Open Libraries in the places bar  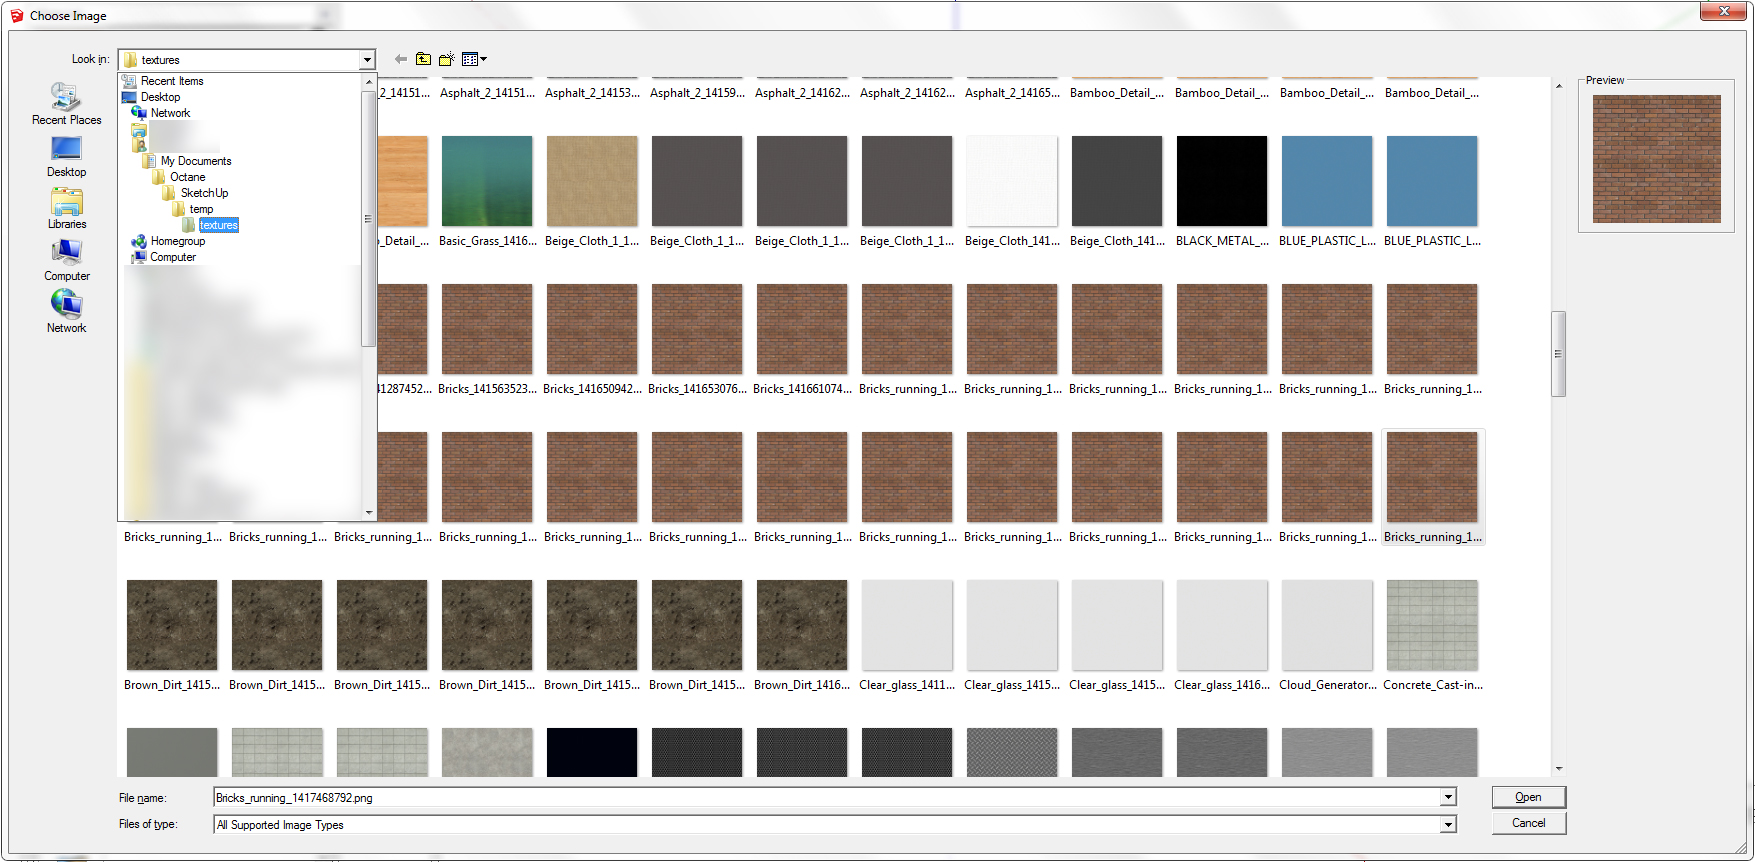(x=66, y=209)
